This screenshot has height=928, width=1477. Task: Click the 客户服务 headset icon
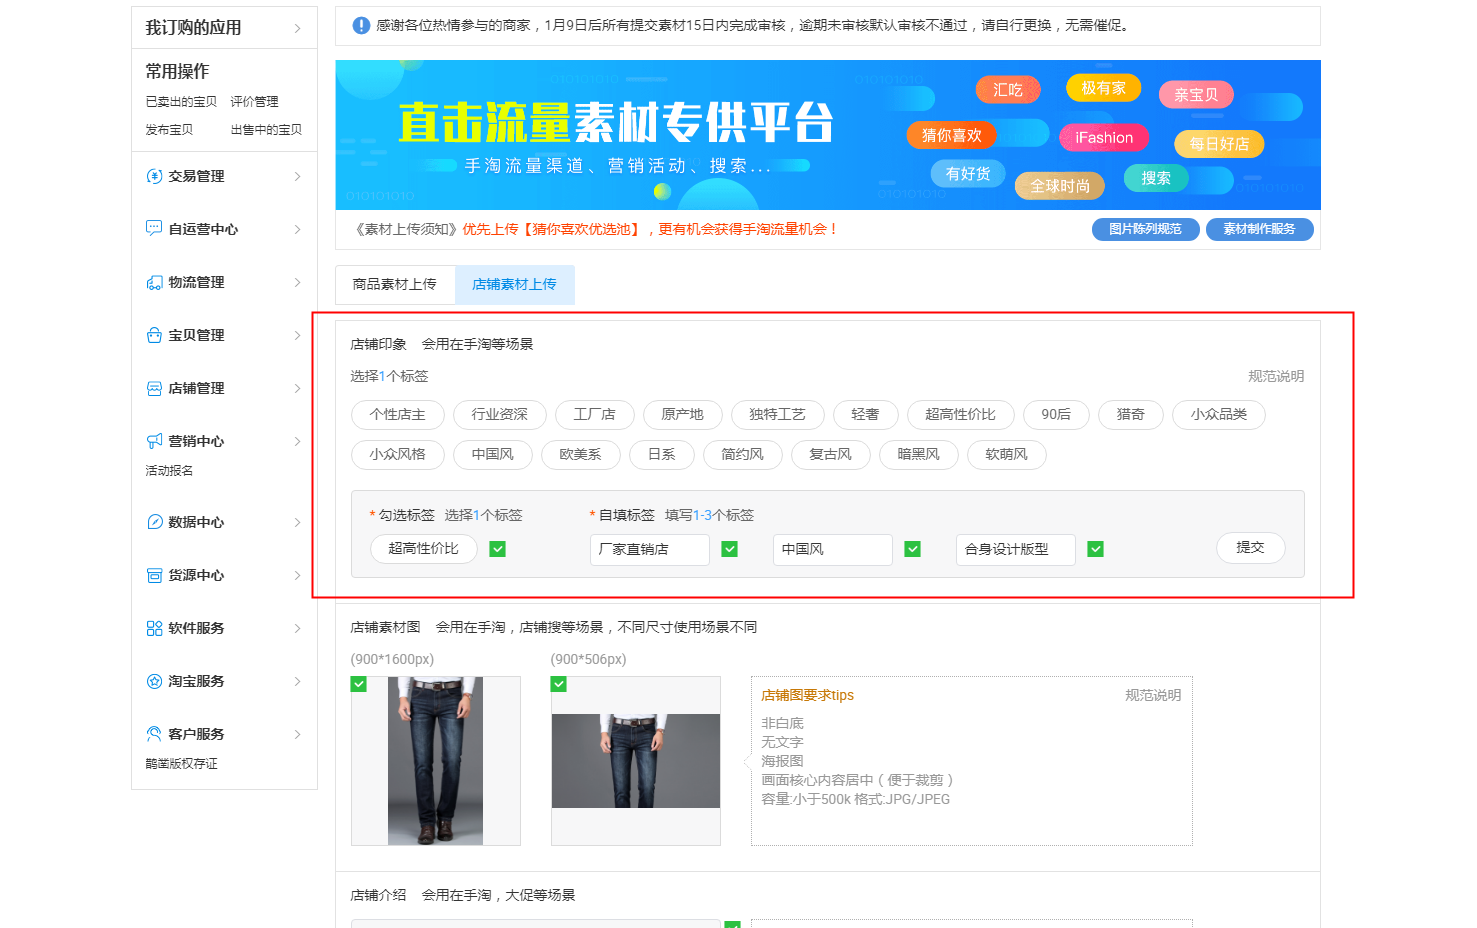[154, 734]
